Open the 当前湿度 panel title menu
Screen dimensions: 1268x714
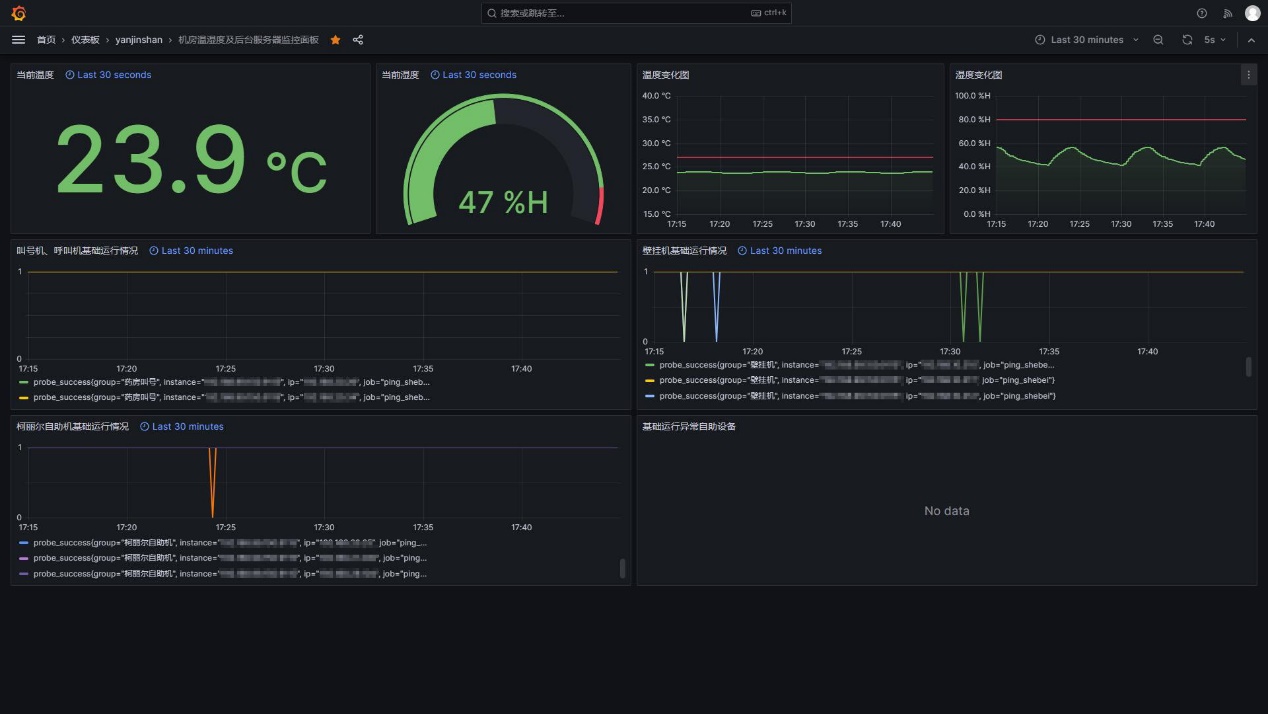(x=400, y=75)
